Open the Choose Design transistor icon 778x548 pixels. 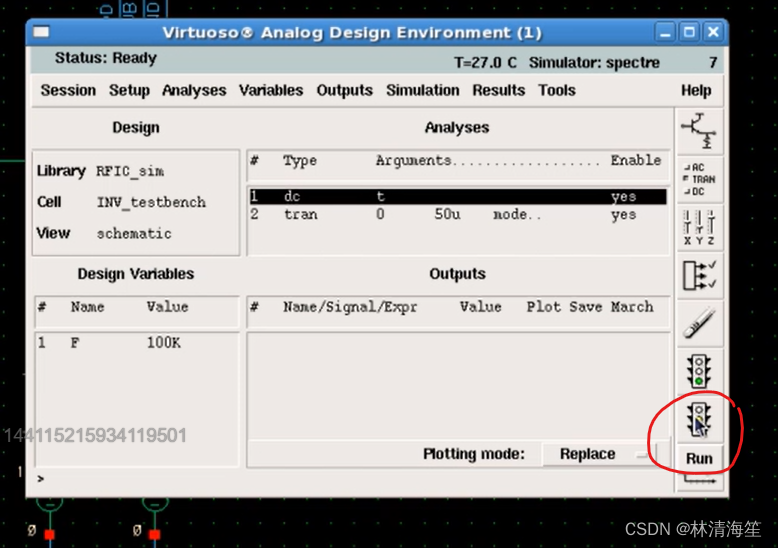click(x=699, y=132)
